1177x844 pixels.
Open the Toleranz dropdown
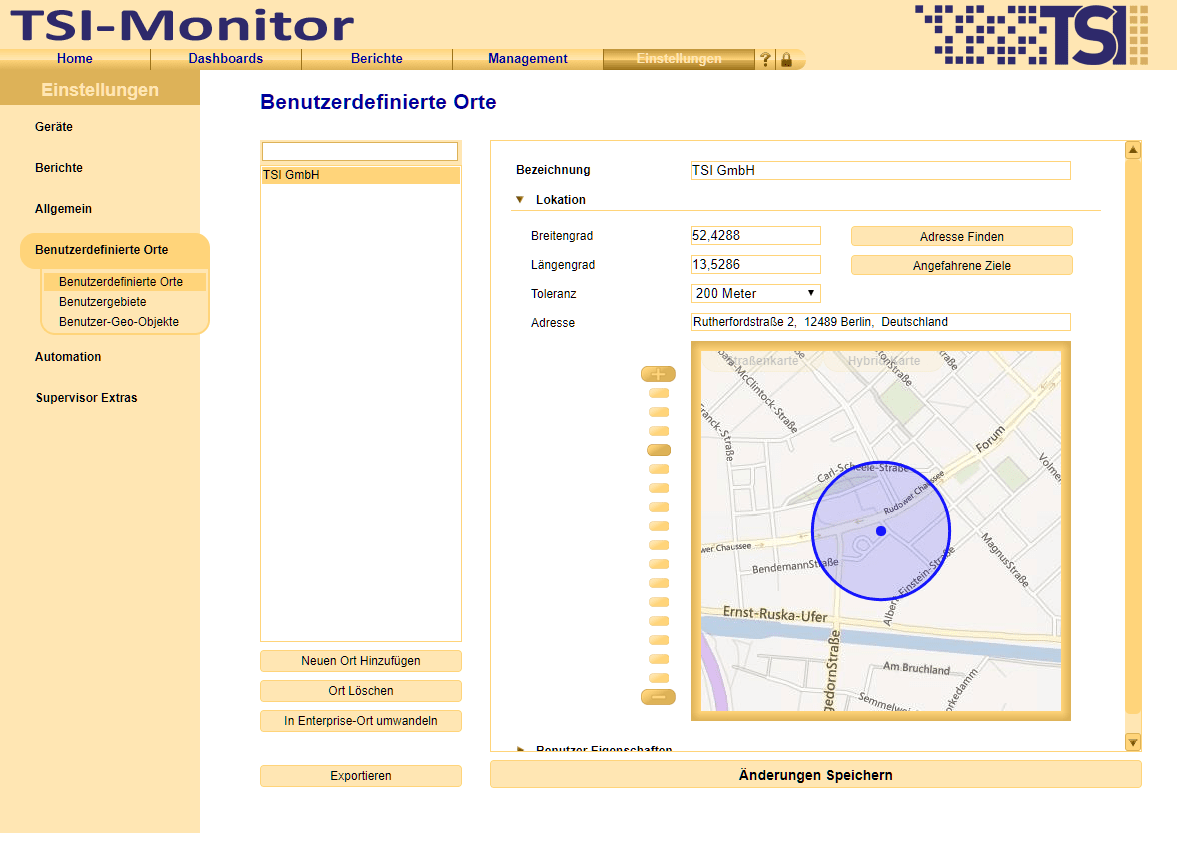pos(755,294)
